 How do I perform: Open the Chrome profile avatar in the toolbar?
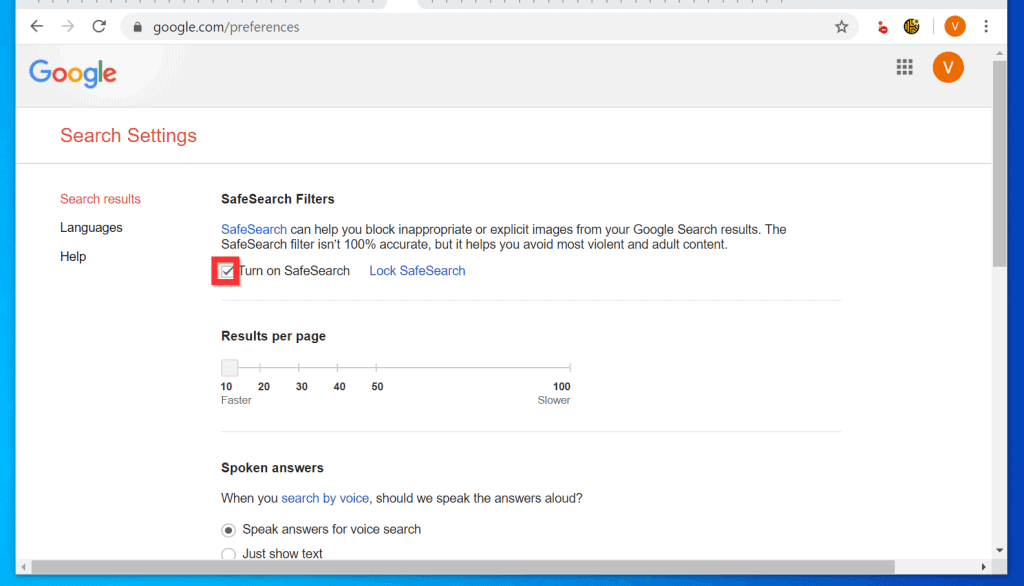pos(955,27)
